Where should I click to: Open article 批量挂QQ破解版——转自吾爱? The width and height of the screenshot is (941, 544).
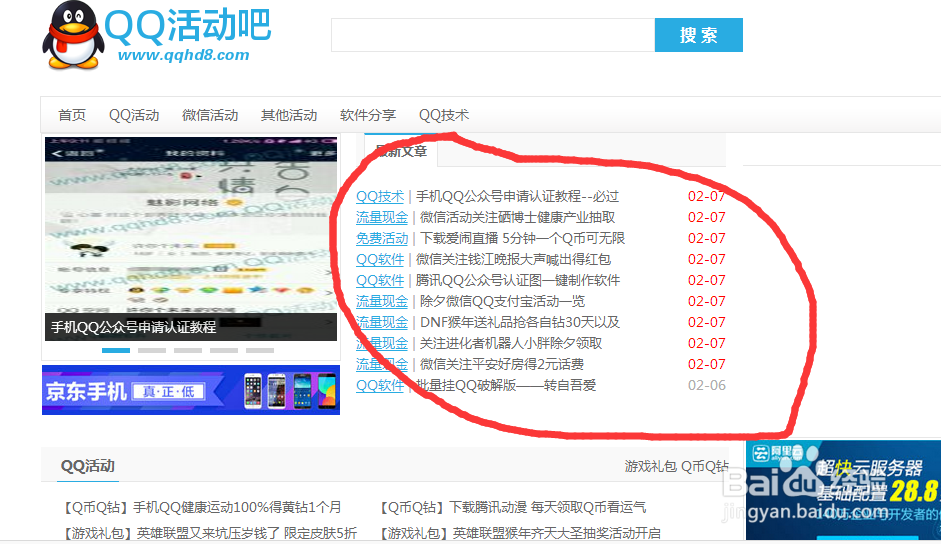coord(506,385)
